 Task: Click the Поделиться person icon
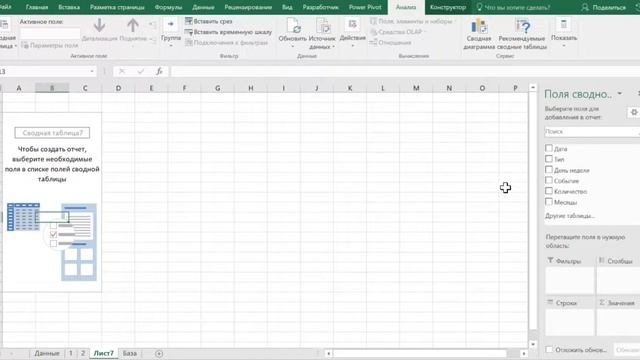click(585, 7)
